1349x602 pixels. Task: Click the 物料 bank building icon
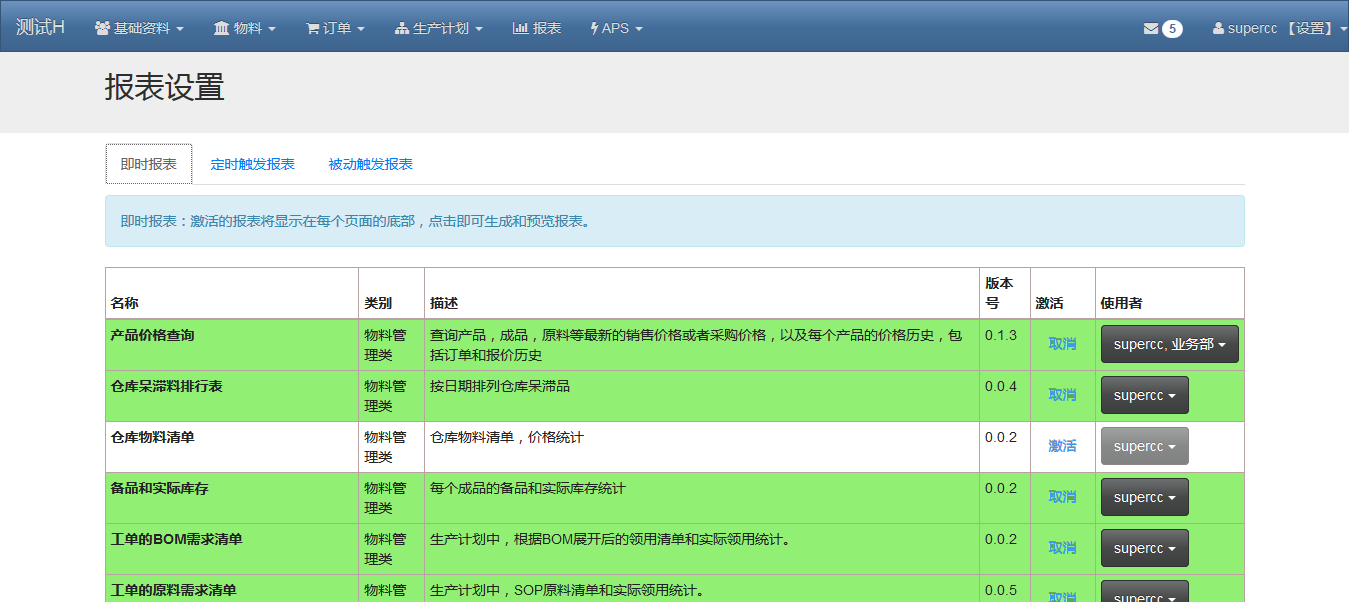coord(221,29)
